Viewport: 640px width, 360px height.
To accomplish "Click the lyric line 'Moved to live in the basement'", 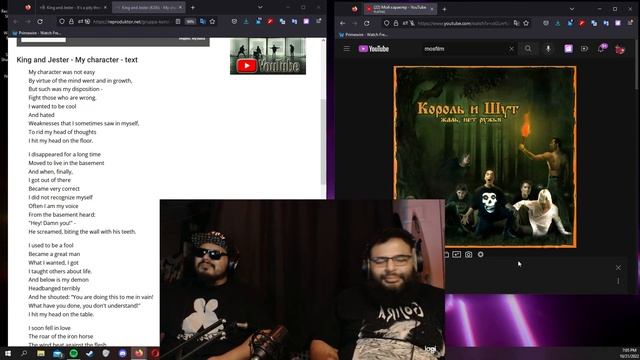I will pyautogui.click(x=66, y=163).
